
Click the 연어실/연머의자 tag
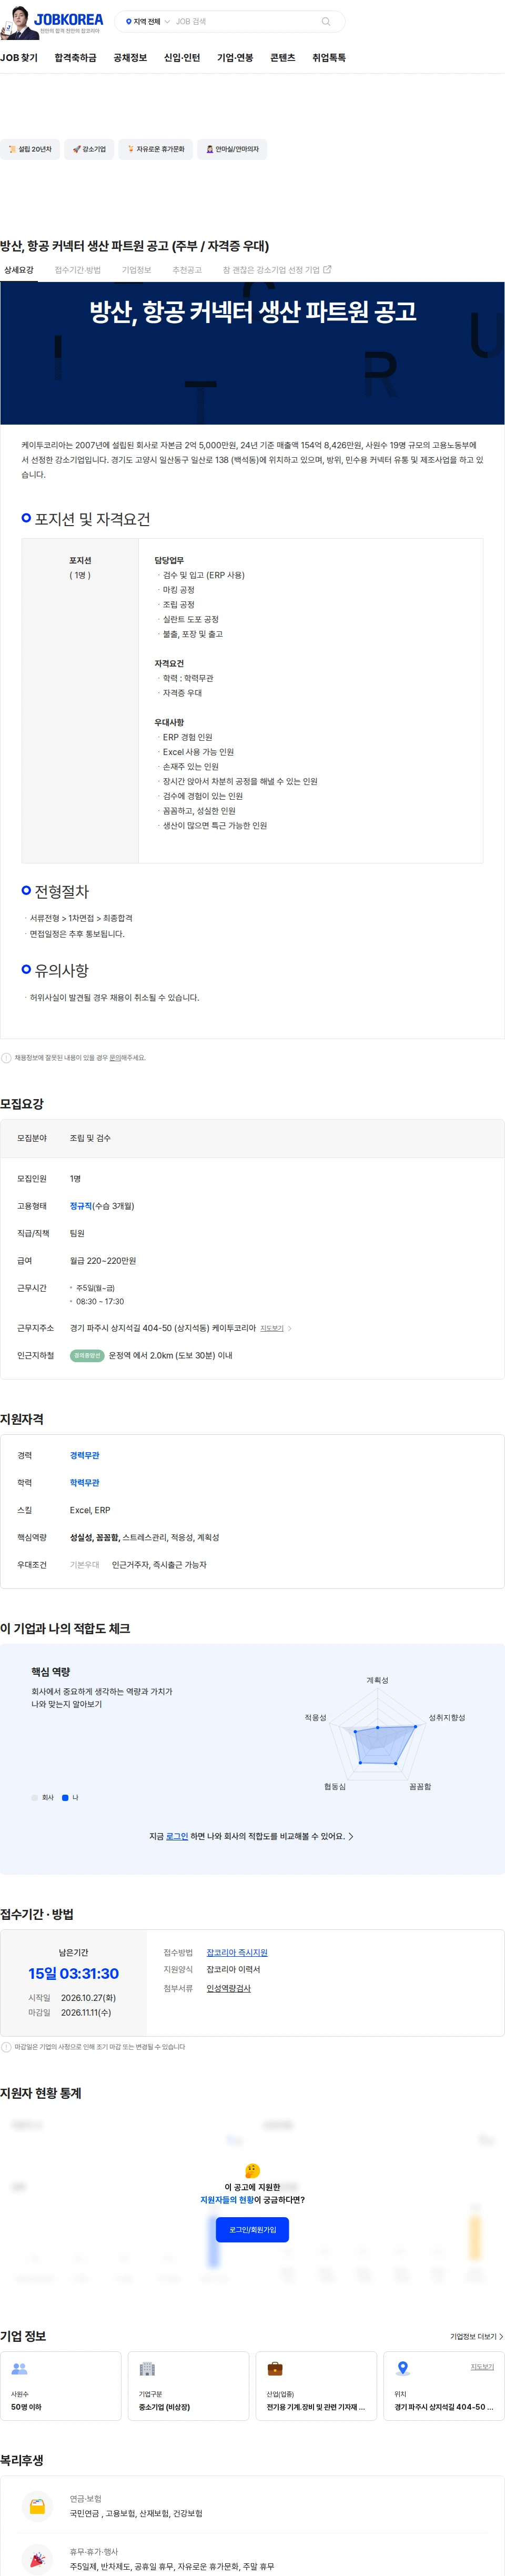click(232, 149)
